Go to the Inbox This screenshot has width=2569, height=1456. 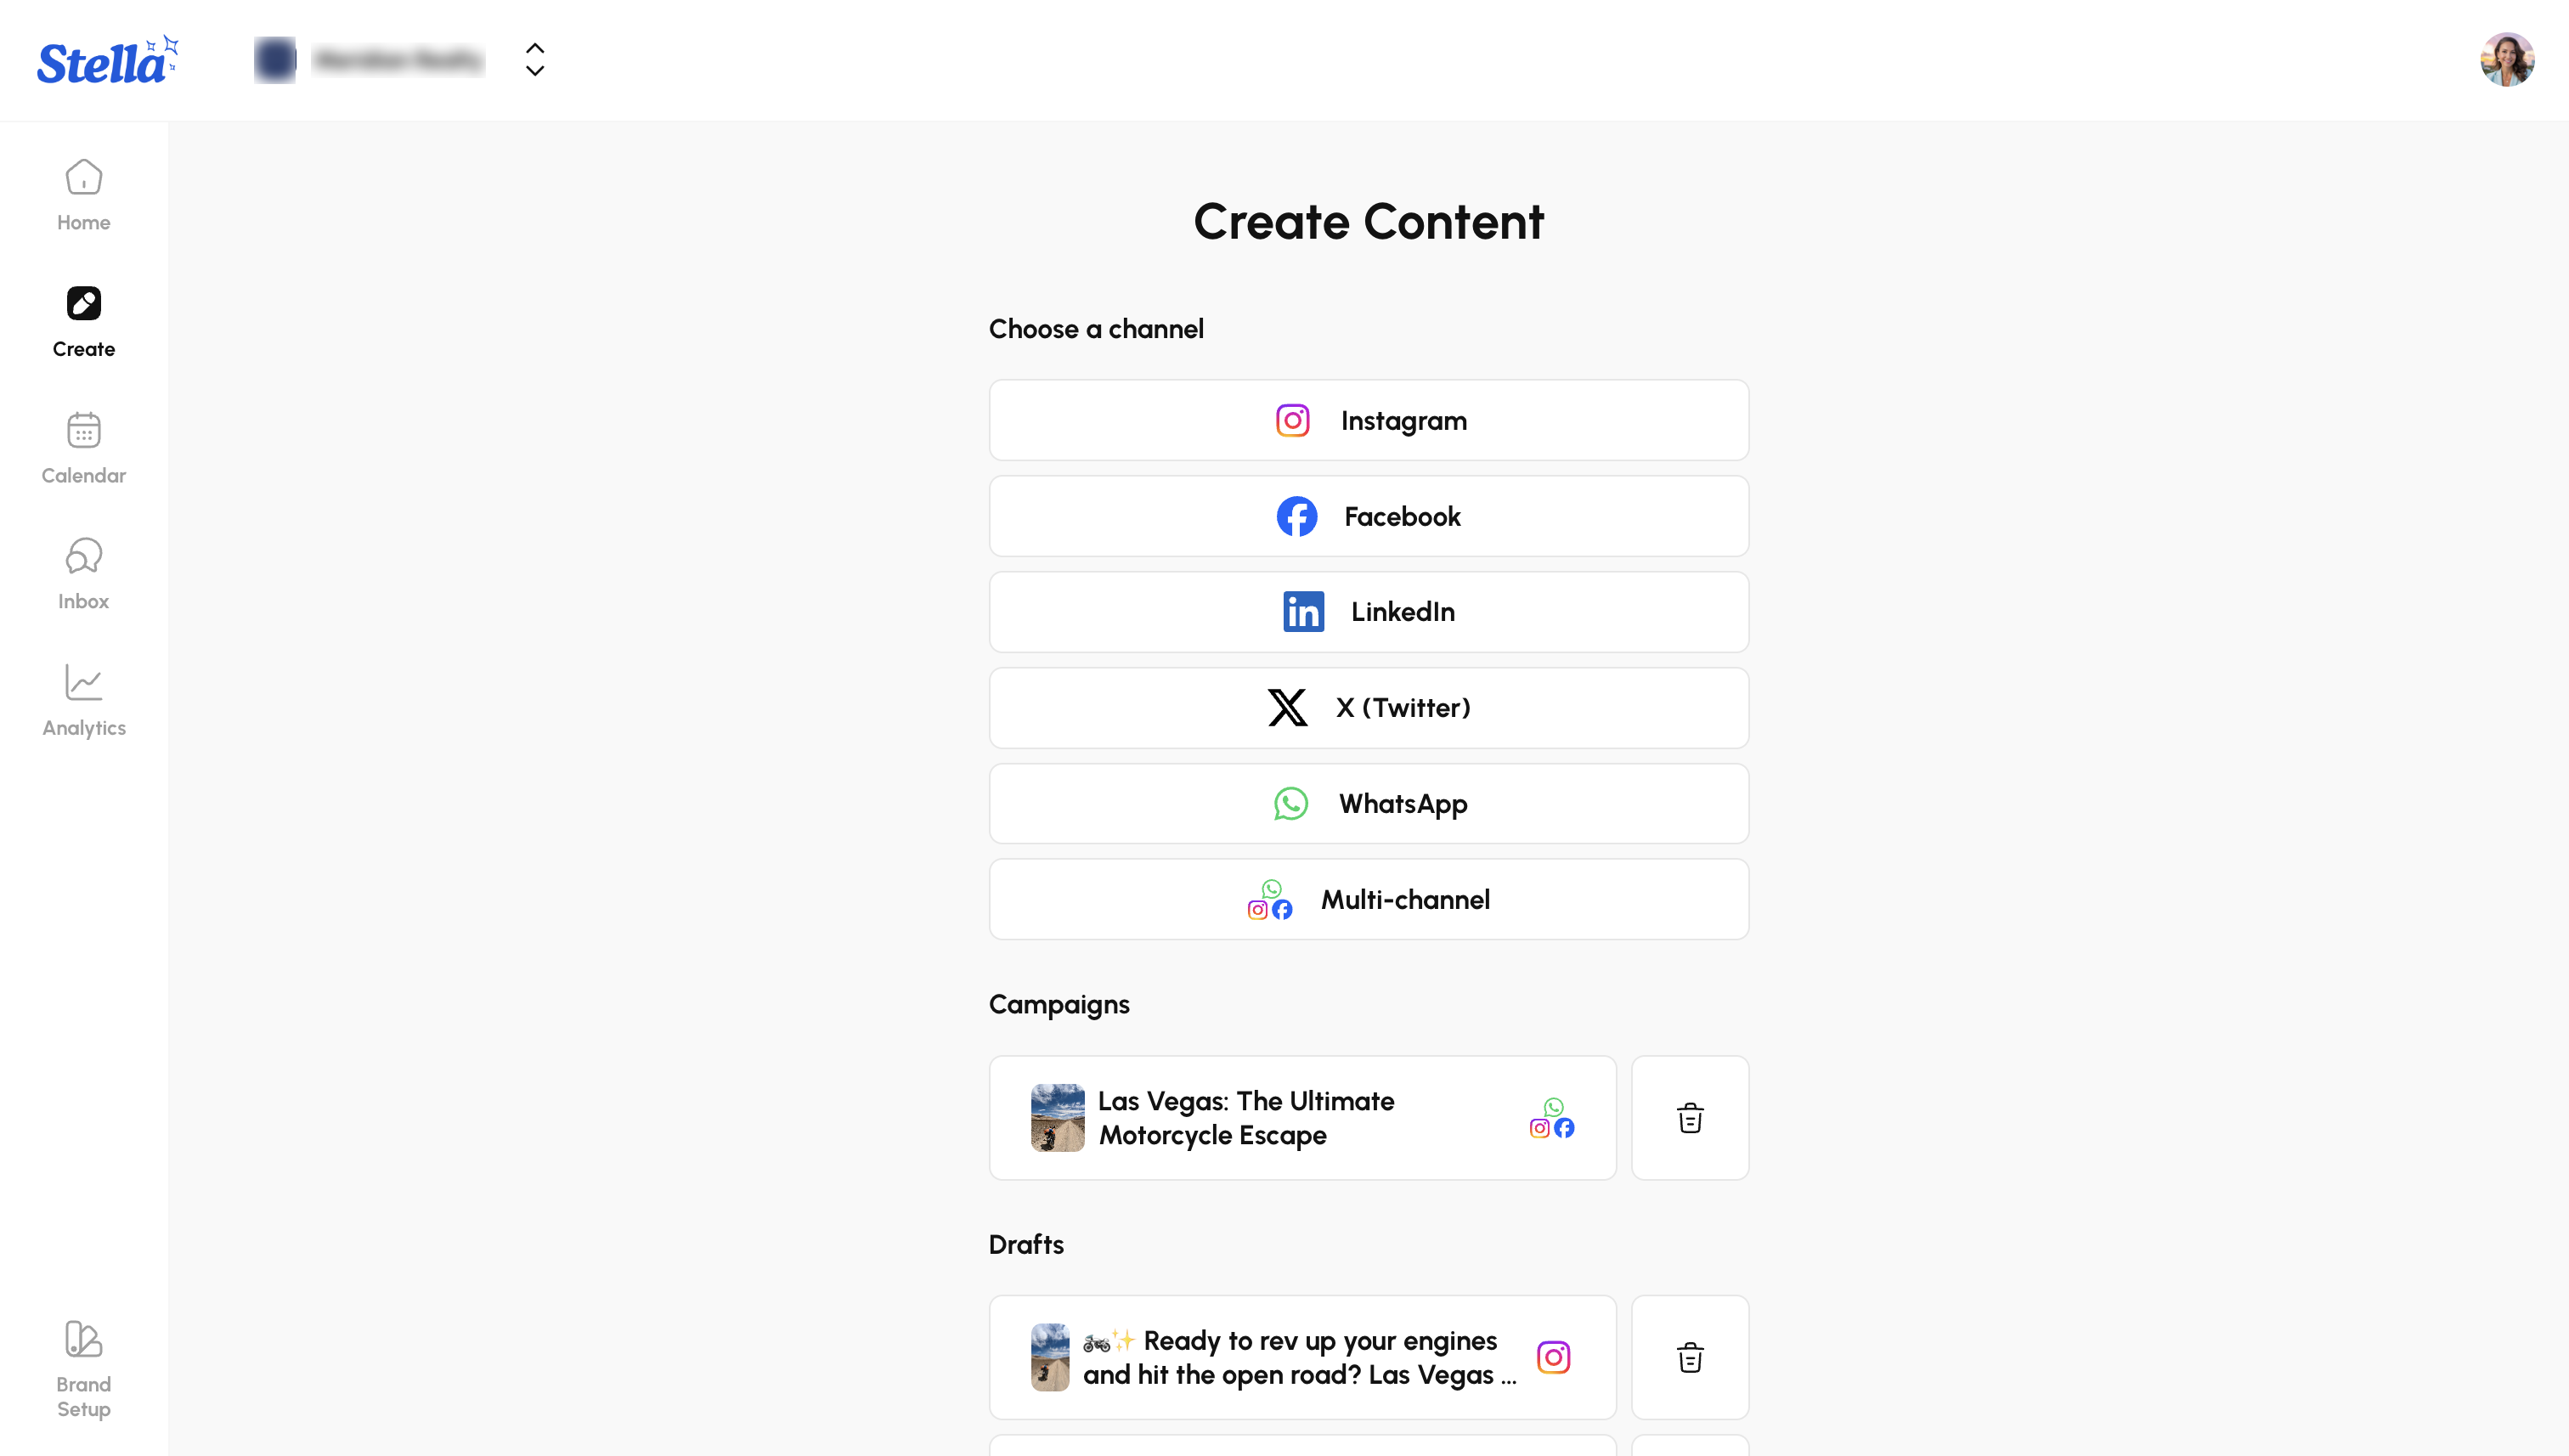84,575
